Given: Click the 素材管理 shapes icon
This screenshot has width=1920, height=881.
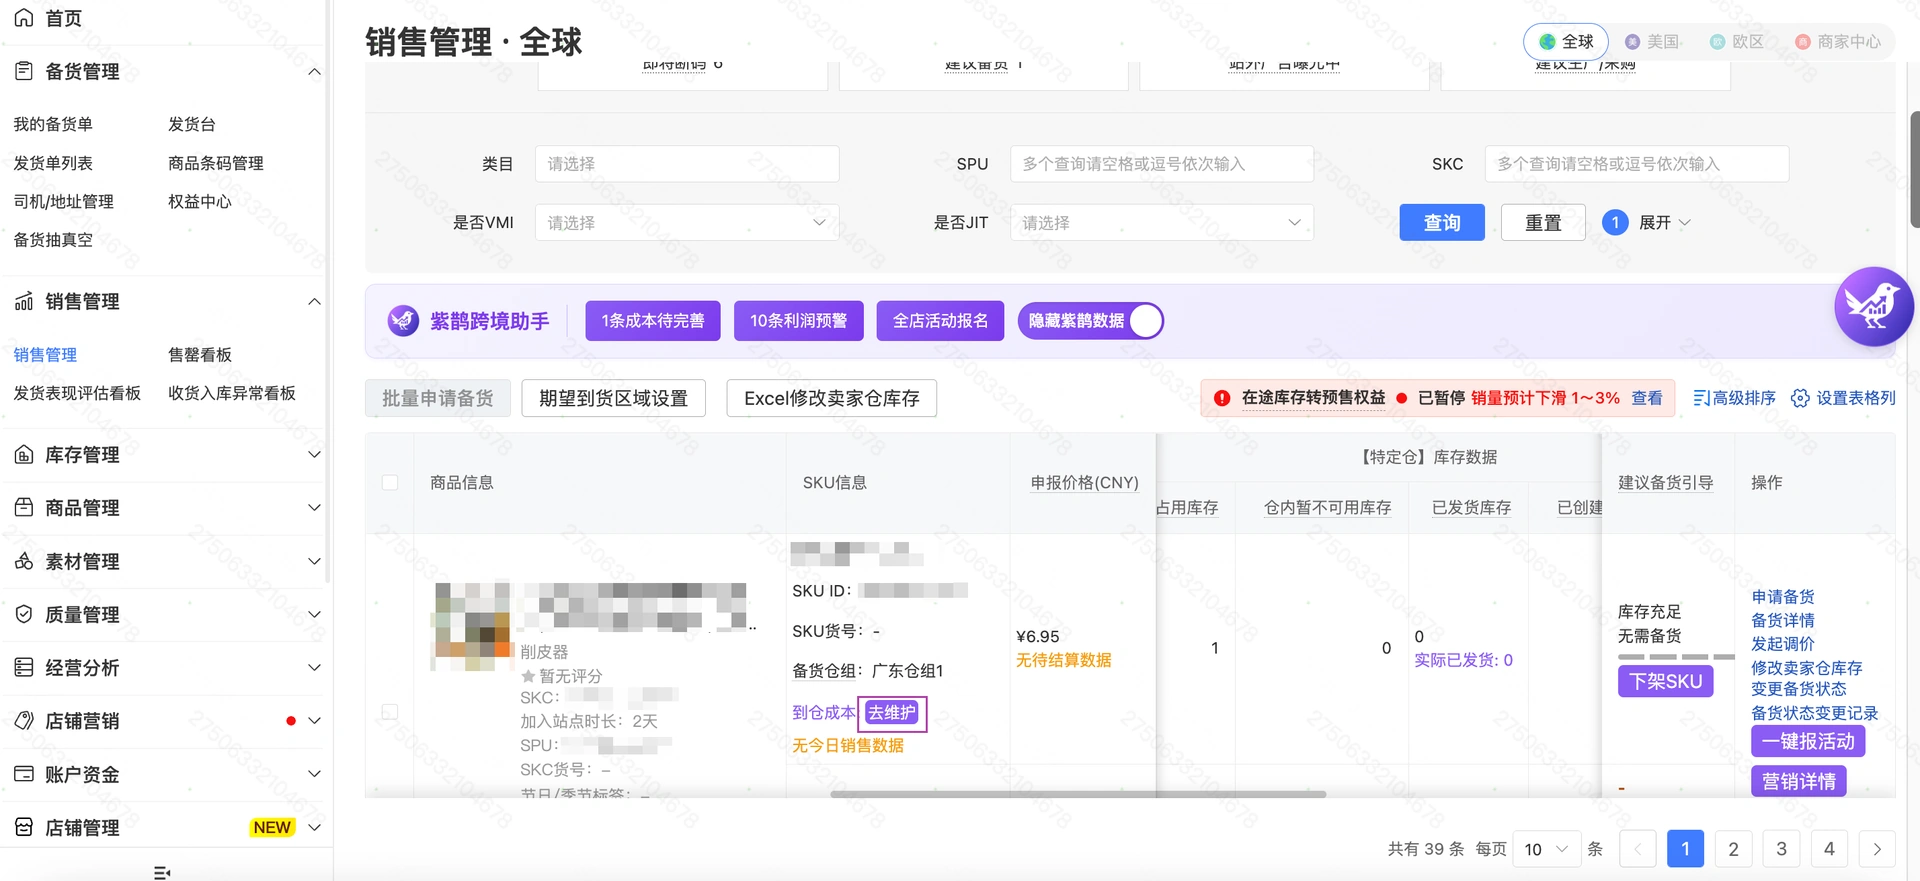Looking at the screenshot, I should click(24, 561).
